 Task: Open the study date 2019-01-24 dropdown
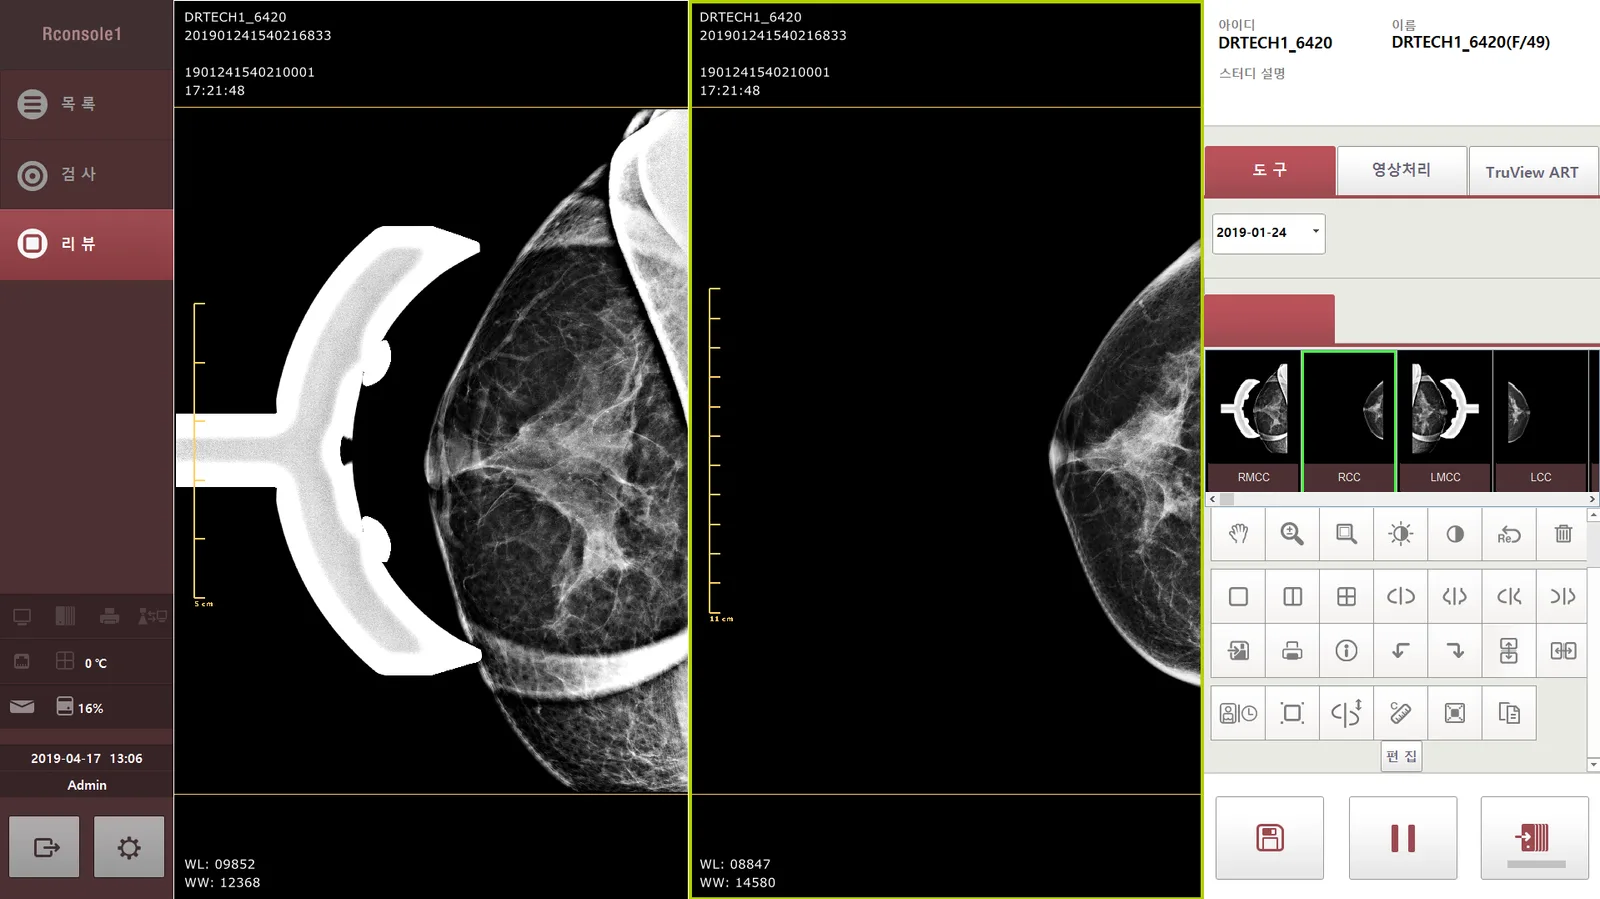pyautogui.click(x=1269, y=233)
